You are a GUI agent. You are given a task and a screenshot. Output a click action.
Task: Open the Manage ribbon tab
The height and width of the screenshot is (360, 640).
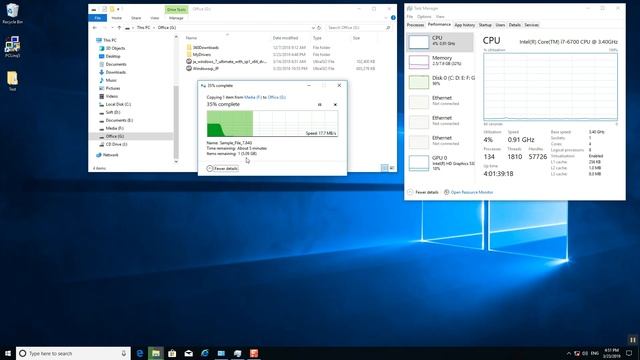(x=176, y=18)
